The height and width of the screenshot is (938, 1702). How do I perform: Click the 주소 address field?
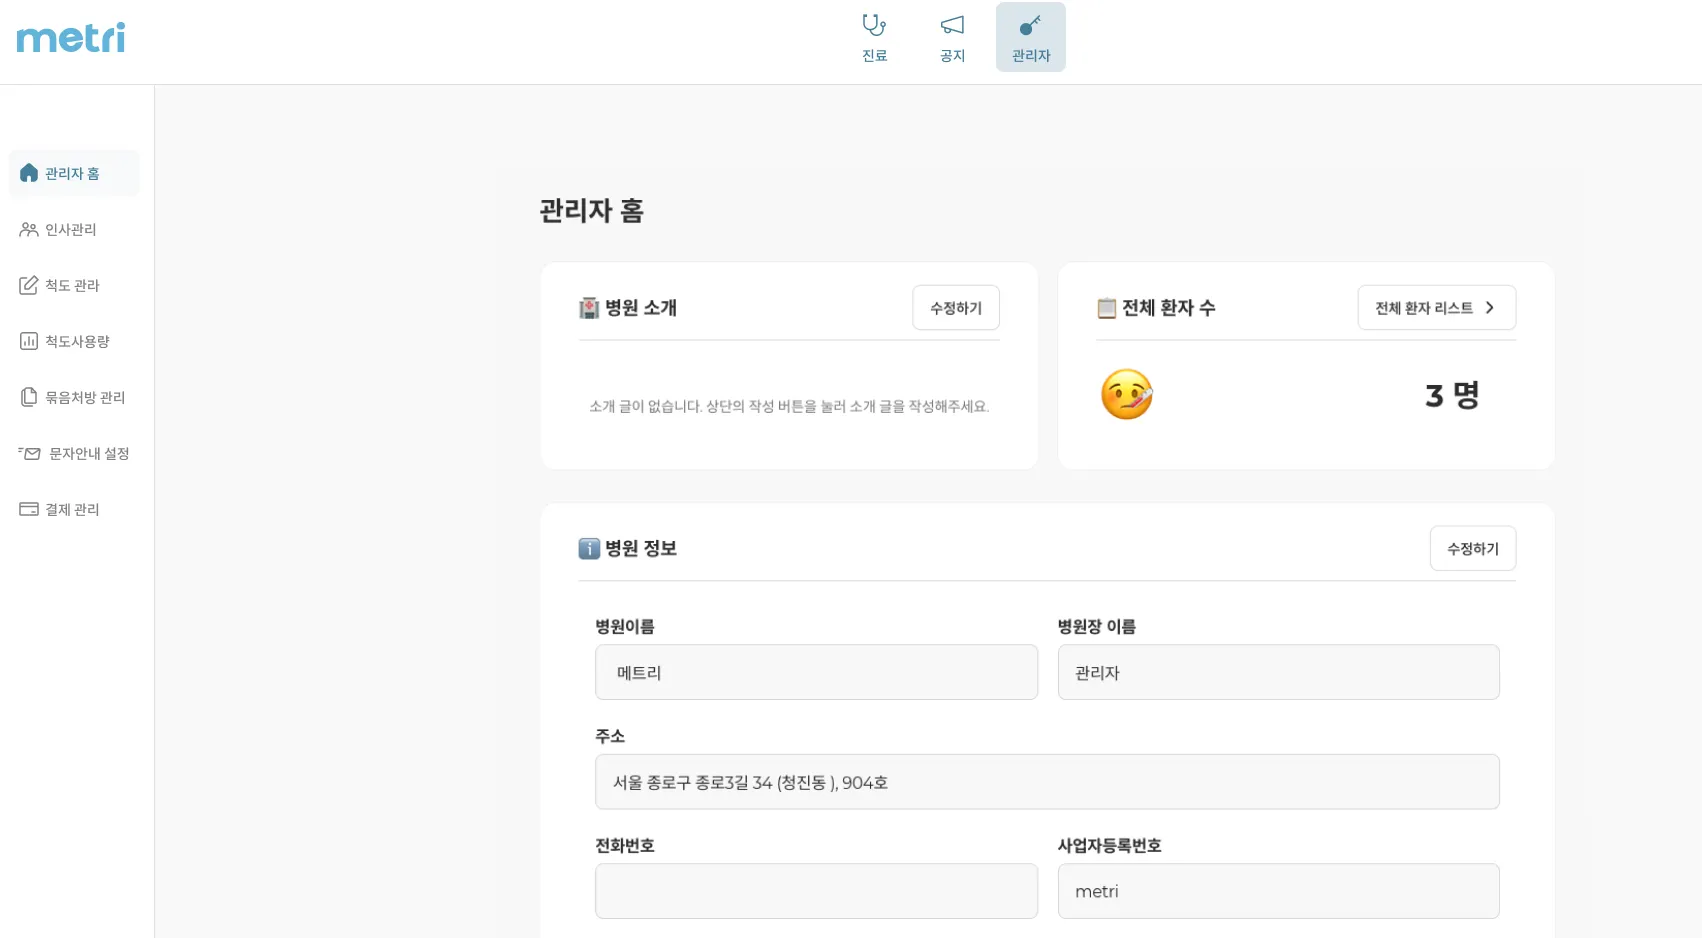click(1047, 782)
